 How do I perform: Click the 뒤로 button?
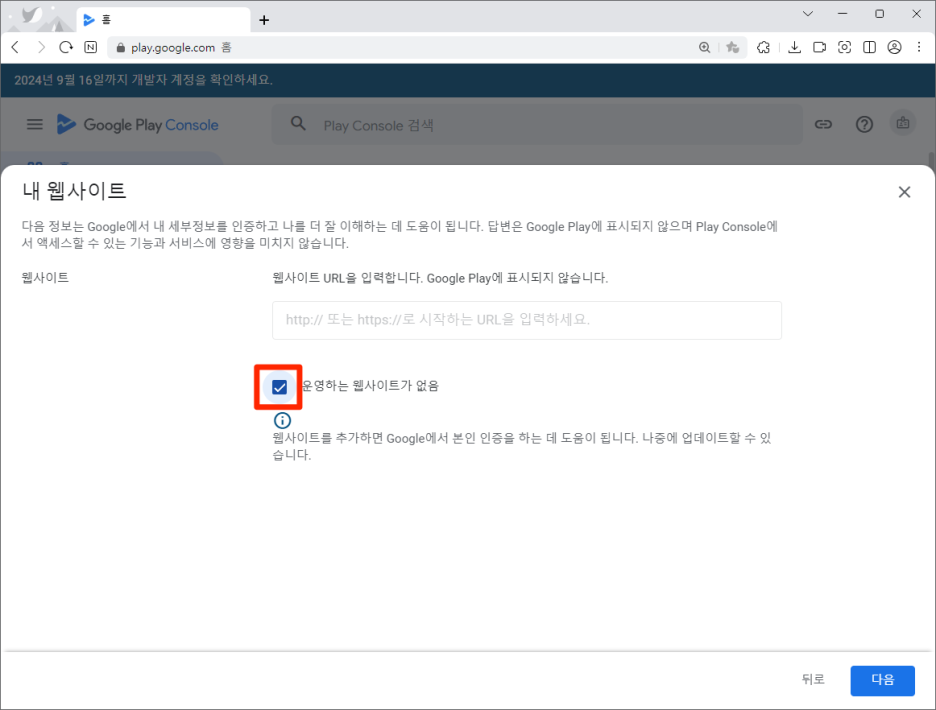(x=812, y=679)
